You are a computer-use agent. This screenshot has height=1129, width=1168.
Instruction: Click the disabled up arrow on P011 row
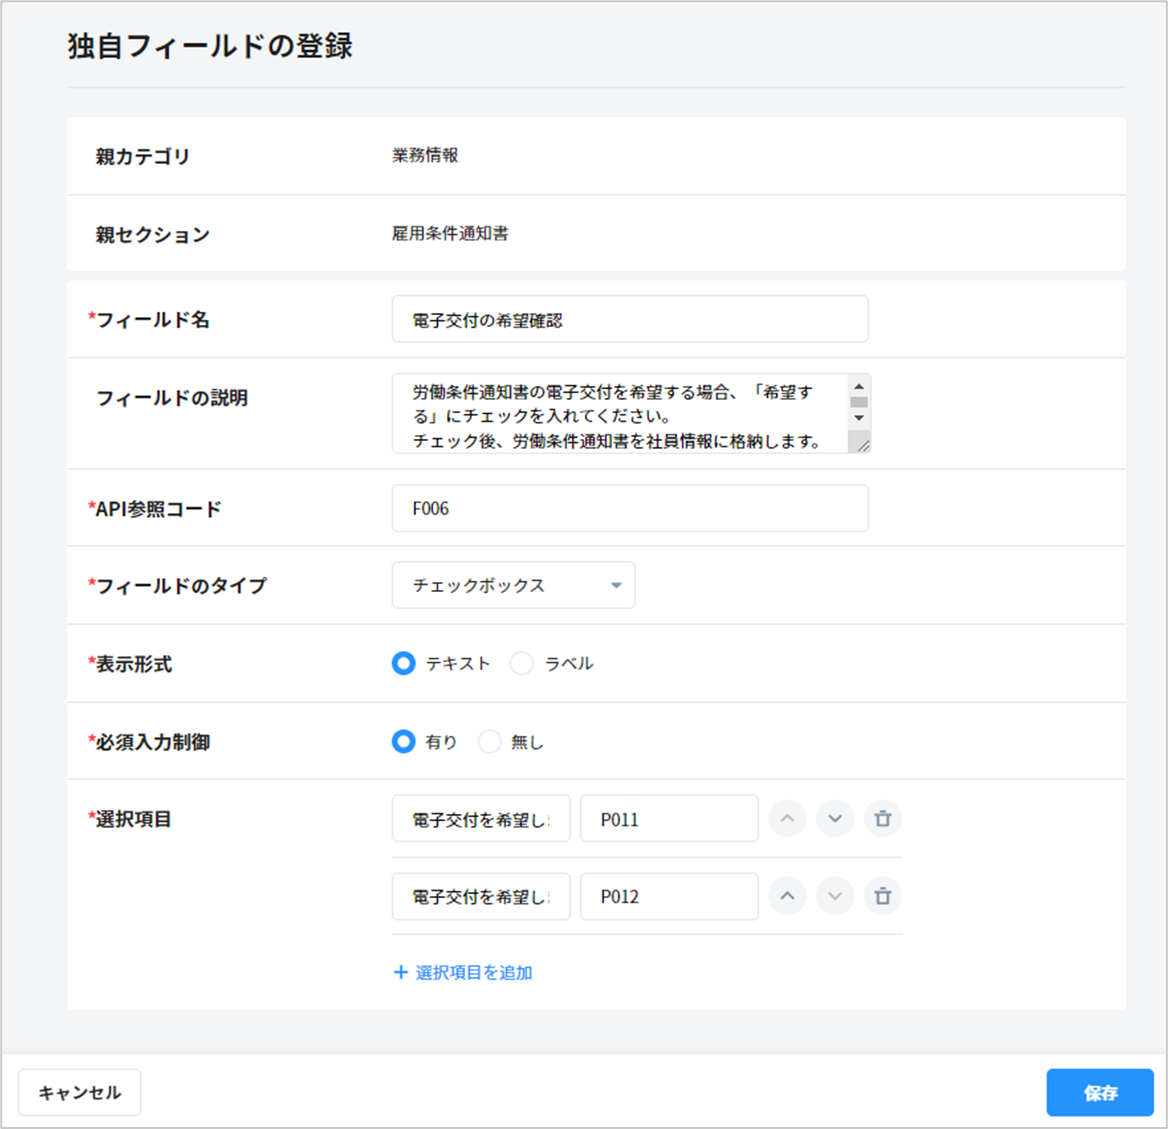[787, 819]
